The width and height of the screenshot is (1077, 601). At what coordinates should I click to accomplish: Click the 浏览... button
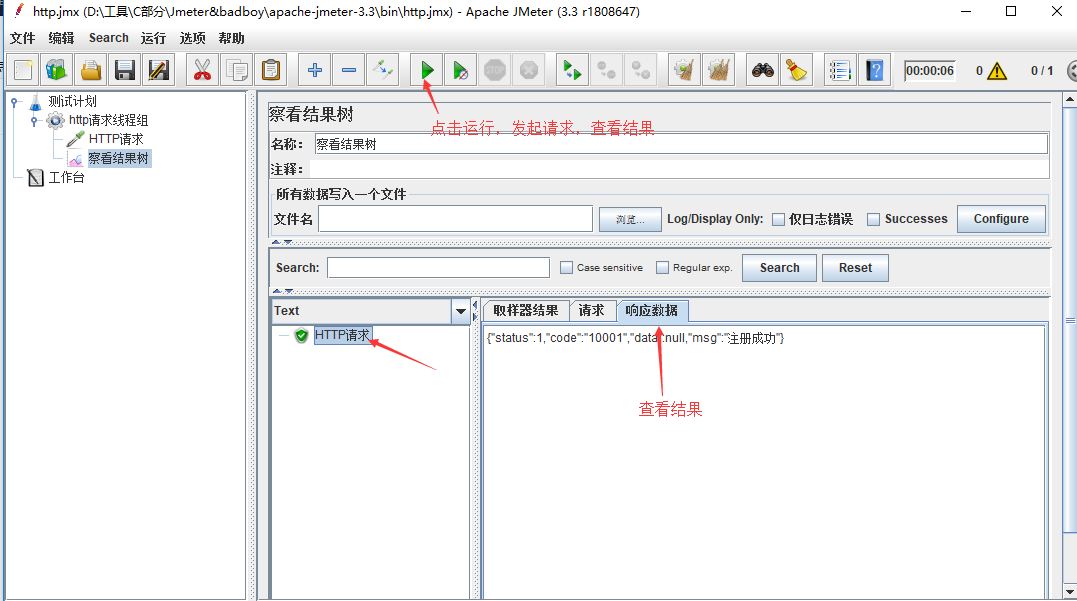[x=630, y=219]
